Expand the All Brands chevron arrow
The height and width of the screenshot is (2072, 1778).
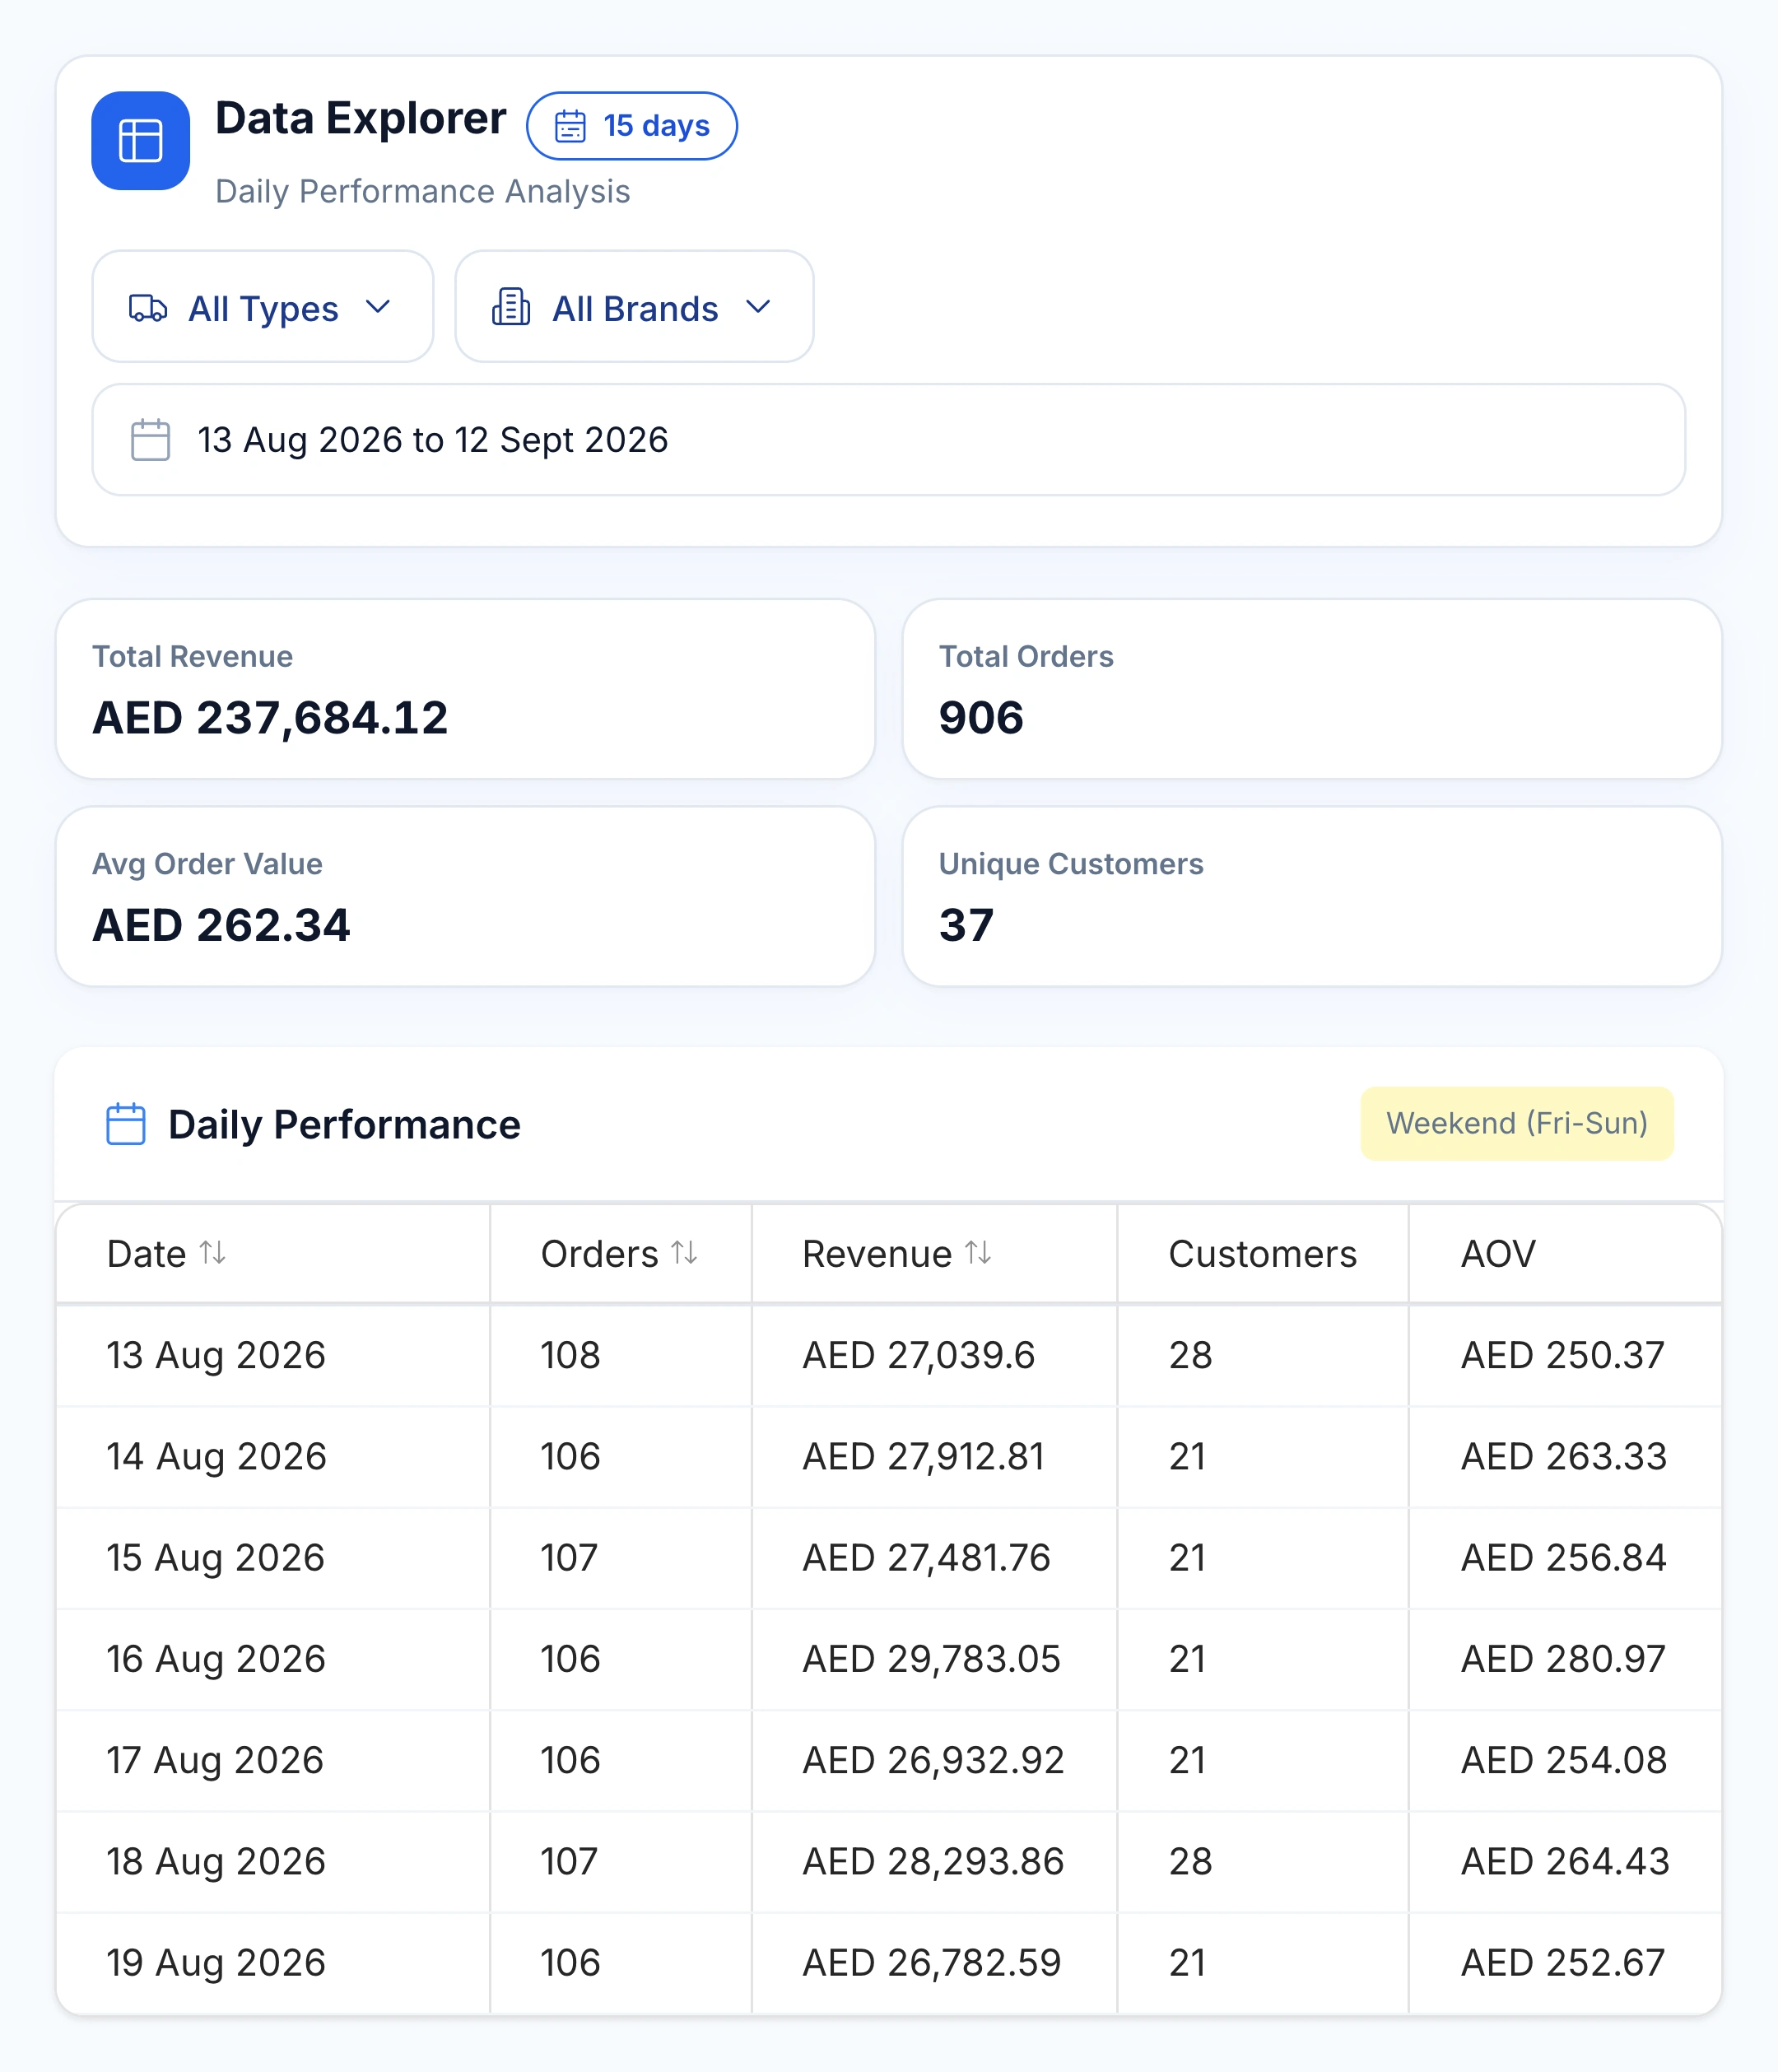(759, 307)
